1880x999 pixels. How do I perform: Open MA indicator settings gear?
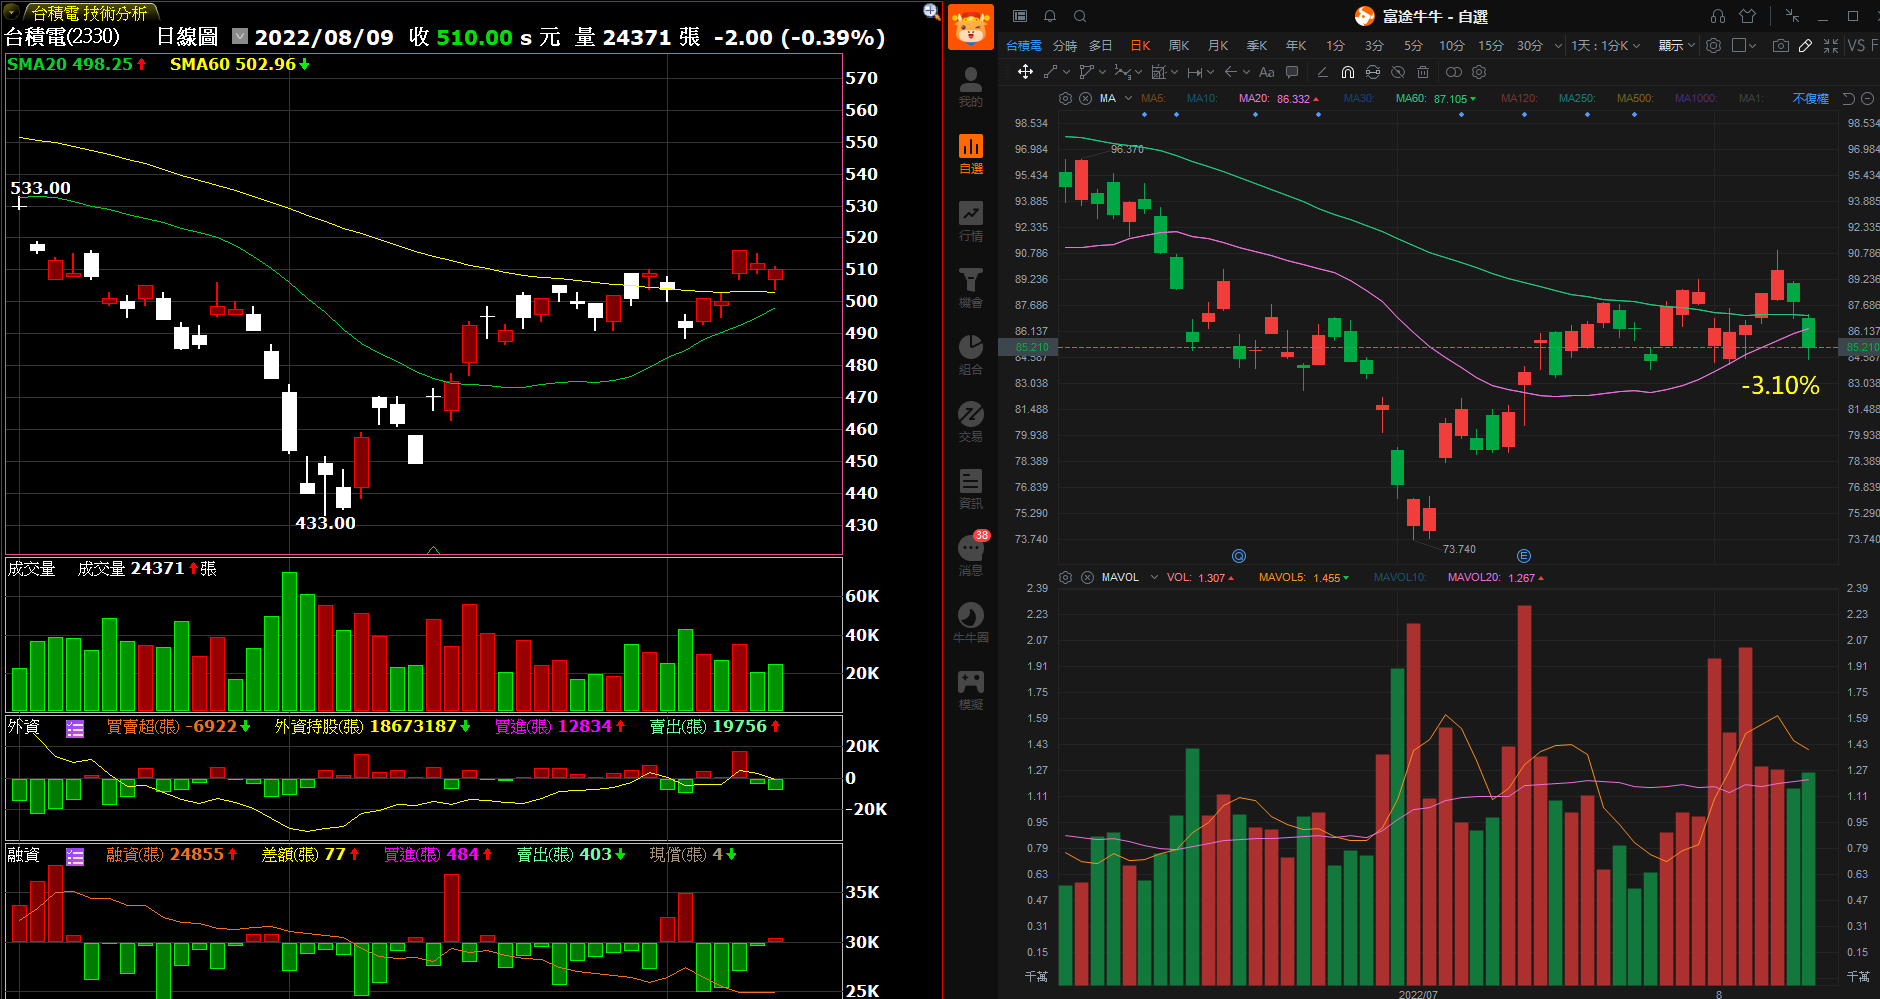tap(1065, 98)
